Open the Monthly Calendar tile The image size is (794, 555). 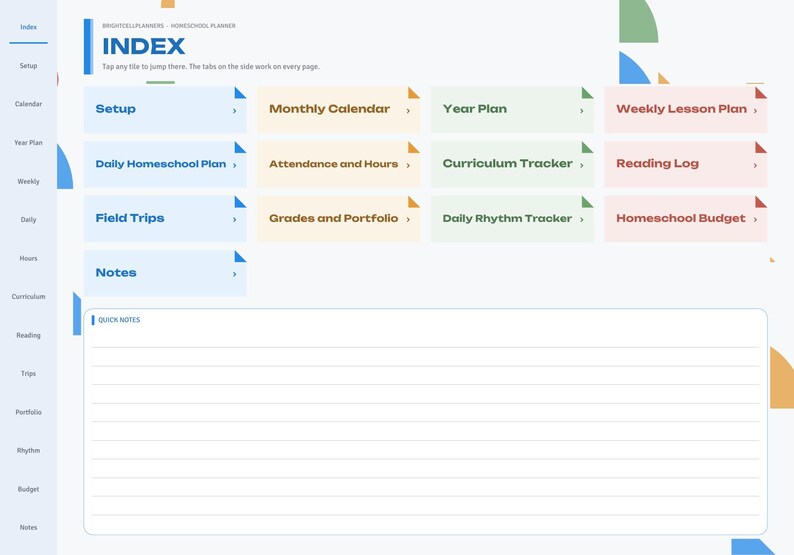[339, 109]
